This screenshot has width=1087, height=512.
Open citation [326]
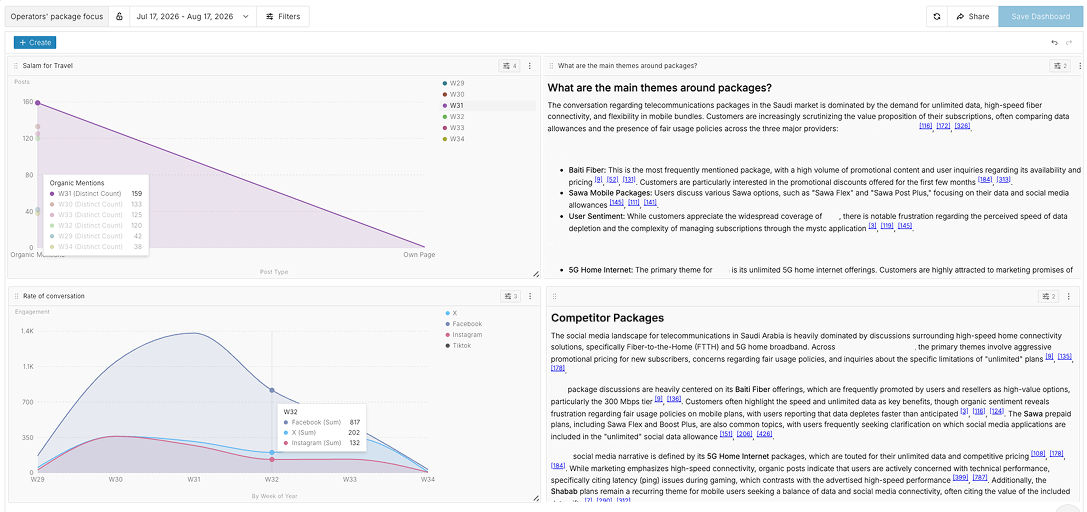[x=962, y=126]
